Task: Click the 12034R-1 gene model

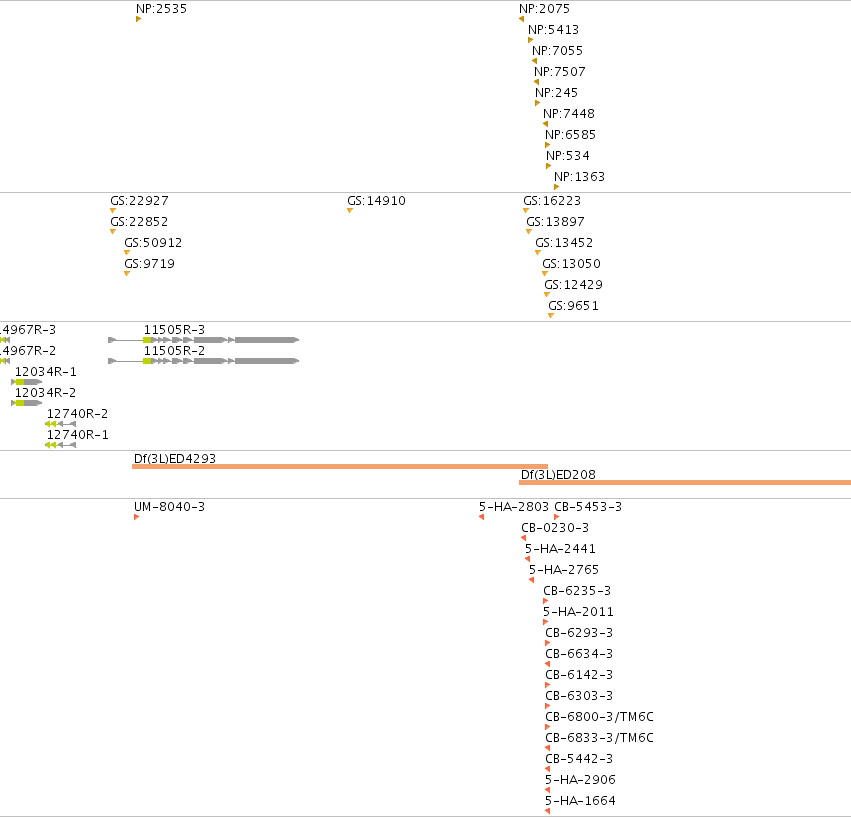Action: coord(27,382)
